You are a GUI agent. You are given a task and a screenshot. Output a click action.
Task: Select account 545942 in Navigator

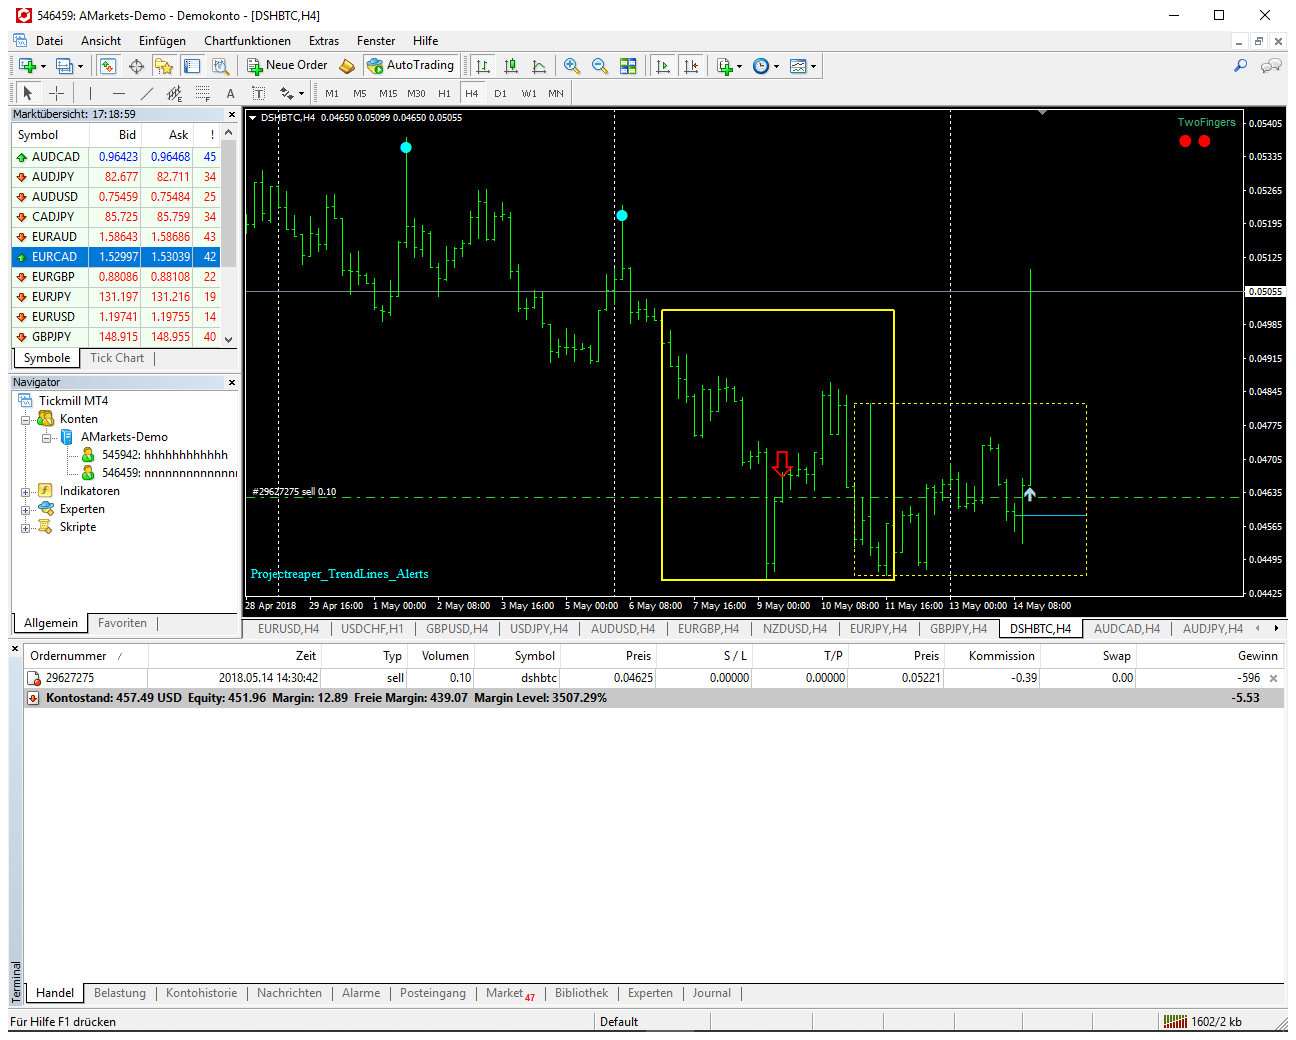click(164, 455)
